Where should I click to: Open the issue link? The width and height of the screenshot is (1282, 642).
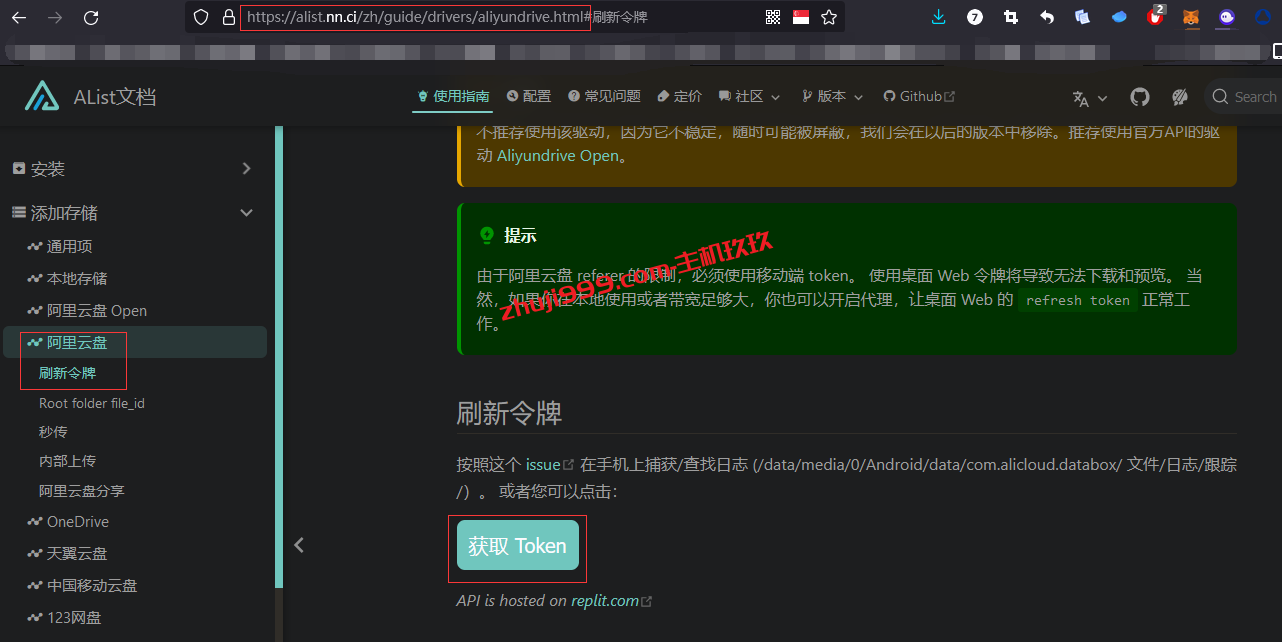click(x=550, y=465)
